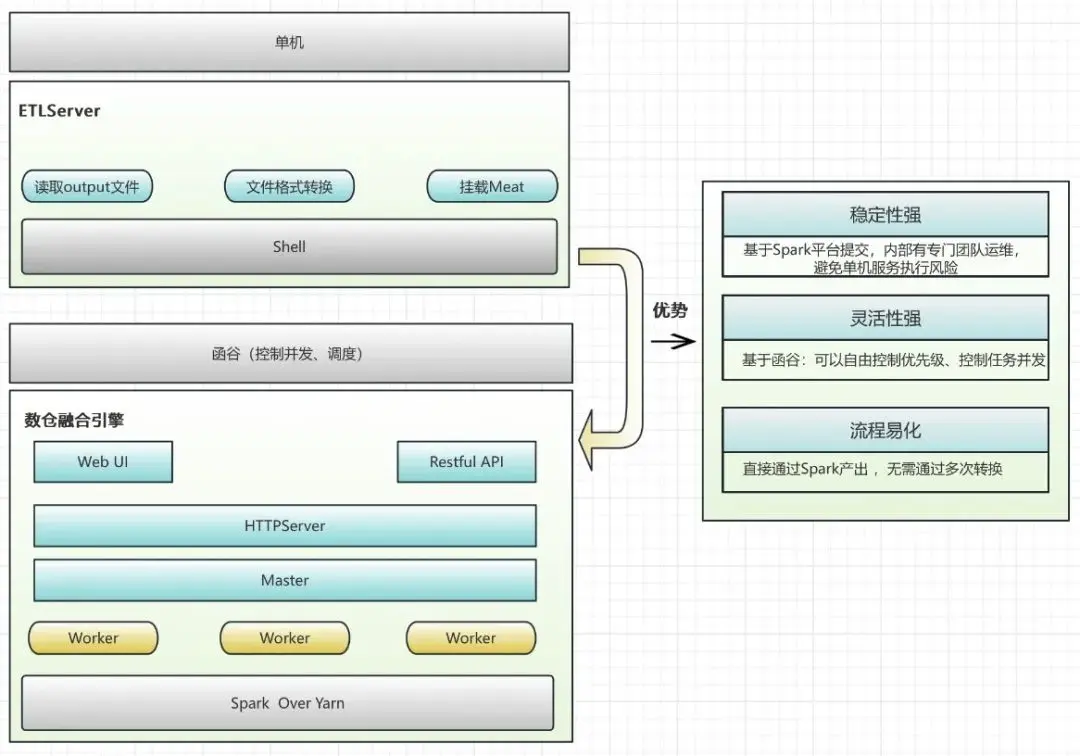The width and height of the screenshot is (1080, 756).
Task: Select the 直接通过Spark产出 description text
Action: click(x=872, y=470)
